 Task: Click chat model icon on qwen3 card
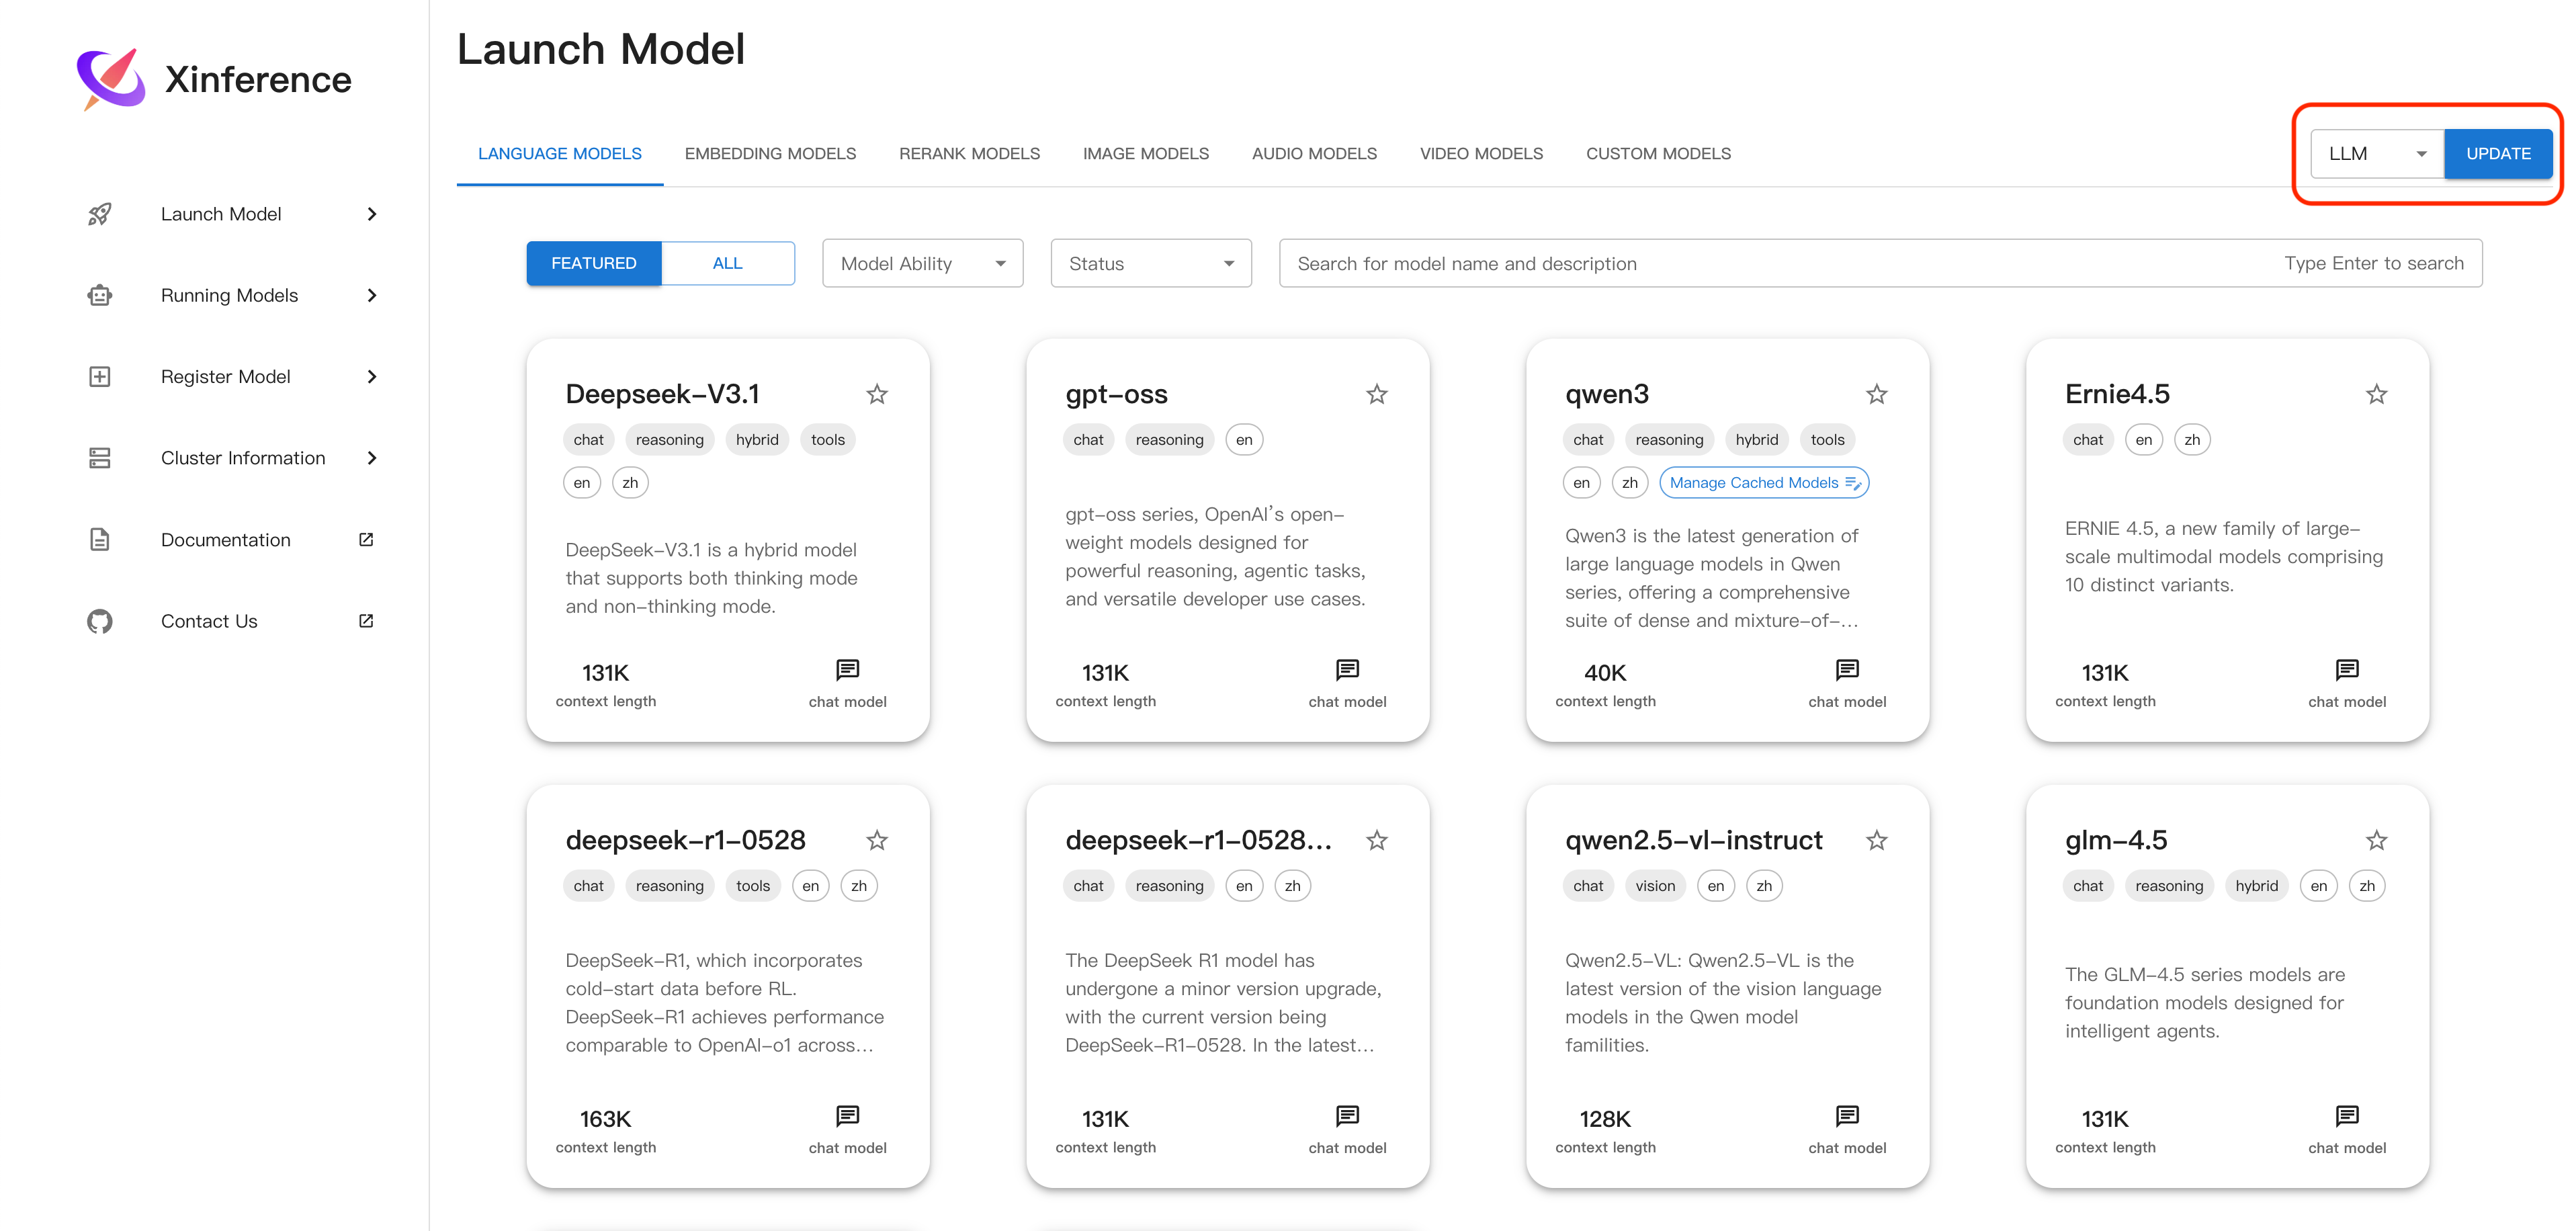point(1847,670)
